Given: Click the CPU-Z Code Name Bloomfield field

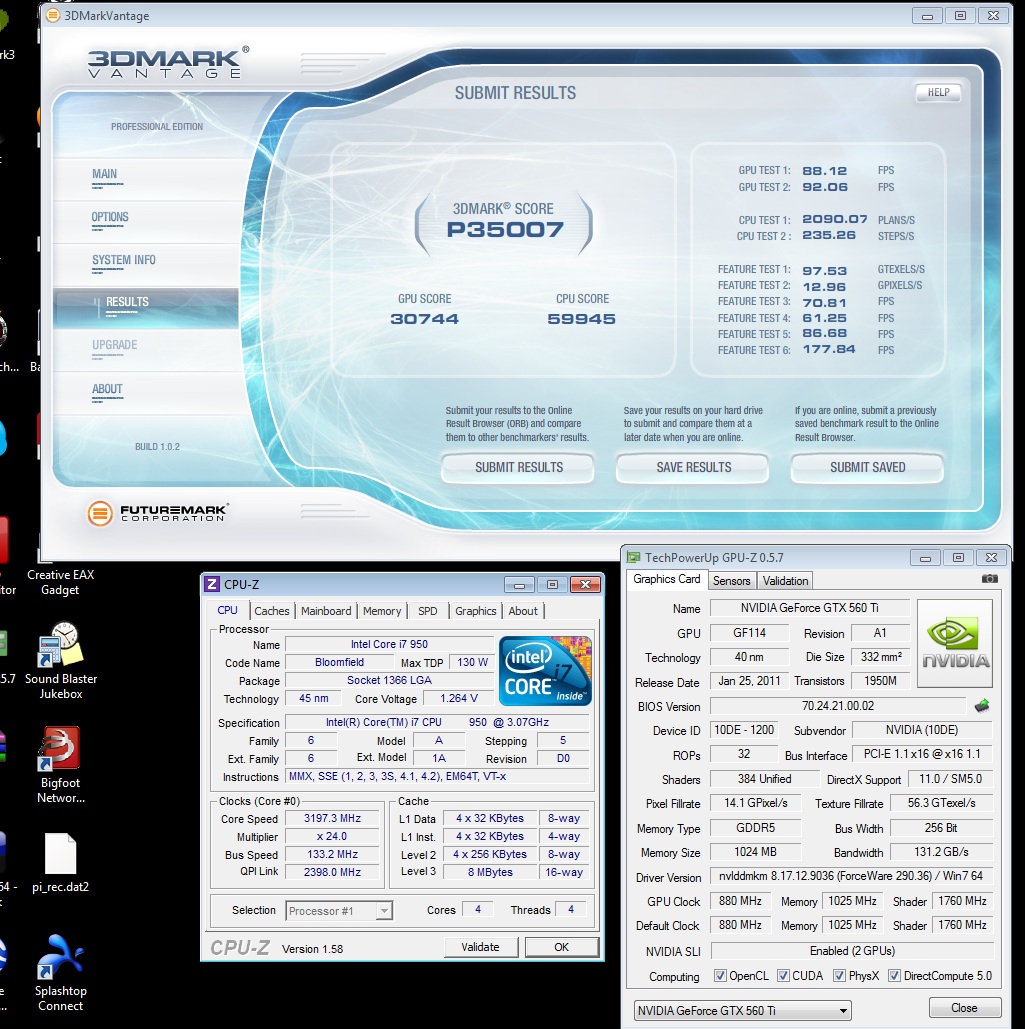Looking at the screenshot, I should tap(339, 662).
